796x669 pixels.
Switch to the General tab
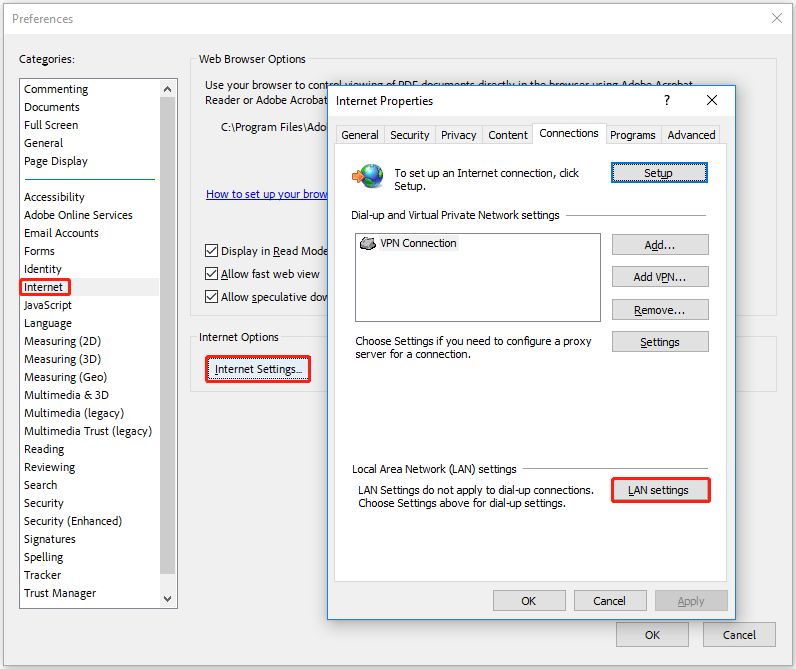(360, 135)
